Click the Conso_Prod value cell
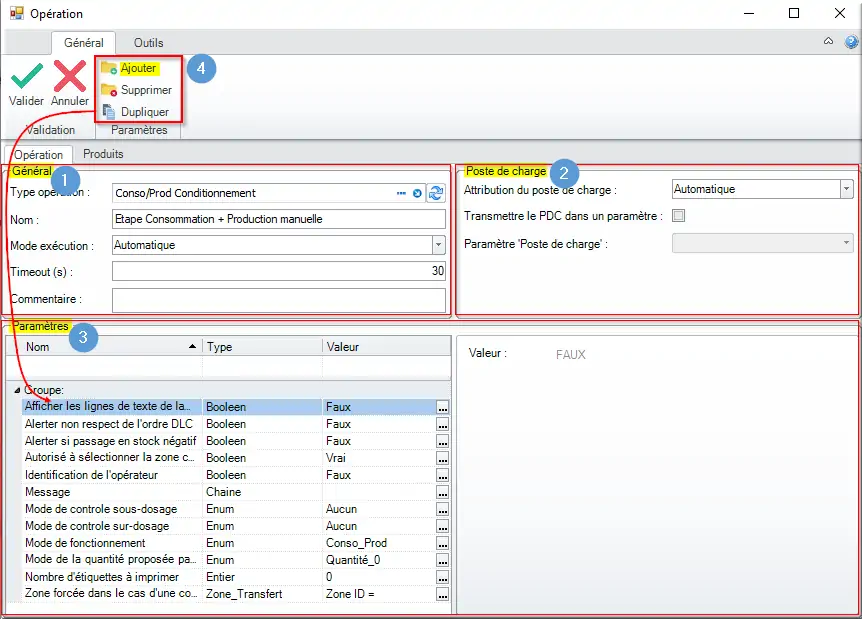The width and height of the screenshot is (862, 619). 379,543
